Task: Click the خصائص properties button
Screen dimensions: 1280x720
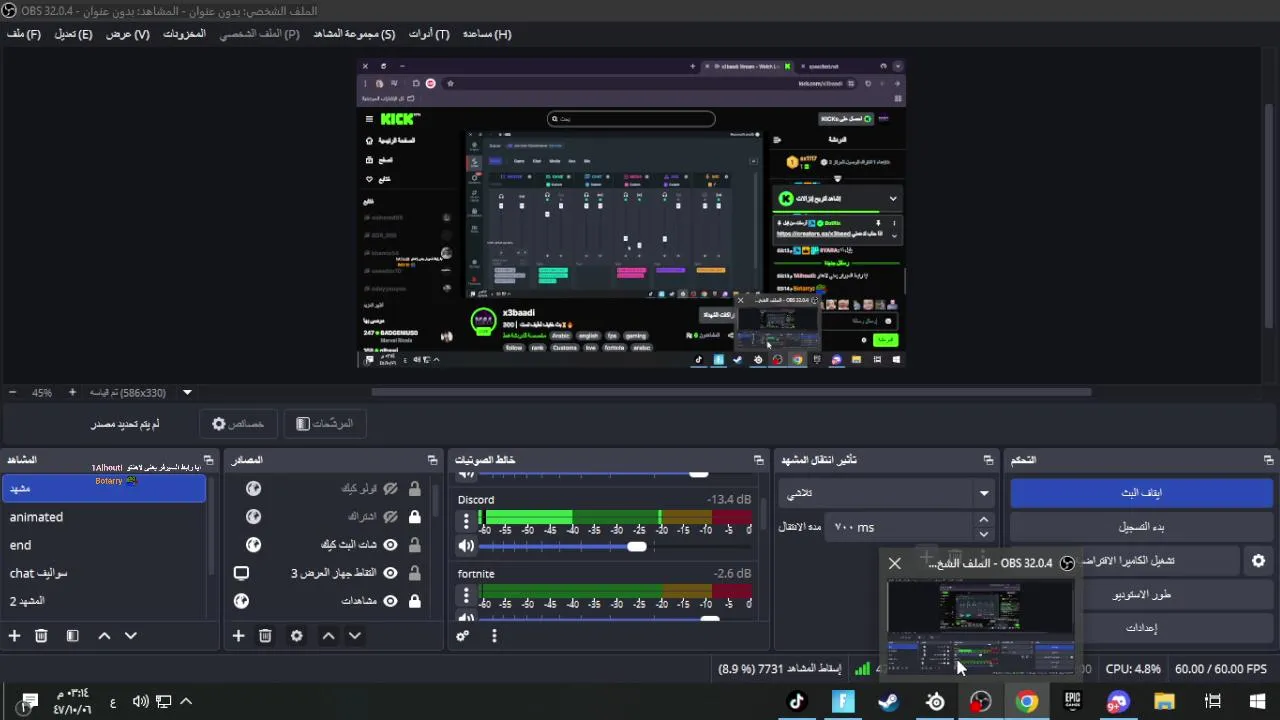Action: [238, 424]
